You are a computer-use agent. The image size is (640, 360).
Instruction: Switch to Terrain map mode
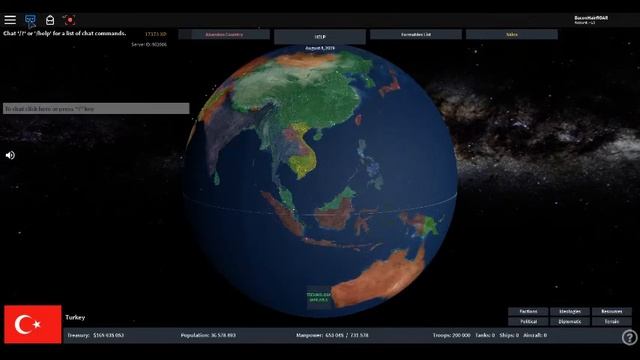coord(612,322)
